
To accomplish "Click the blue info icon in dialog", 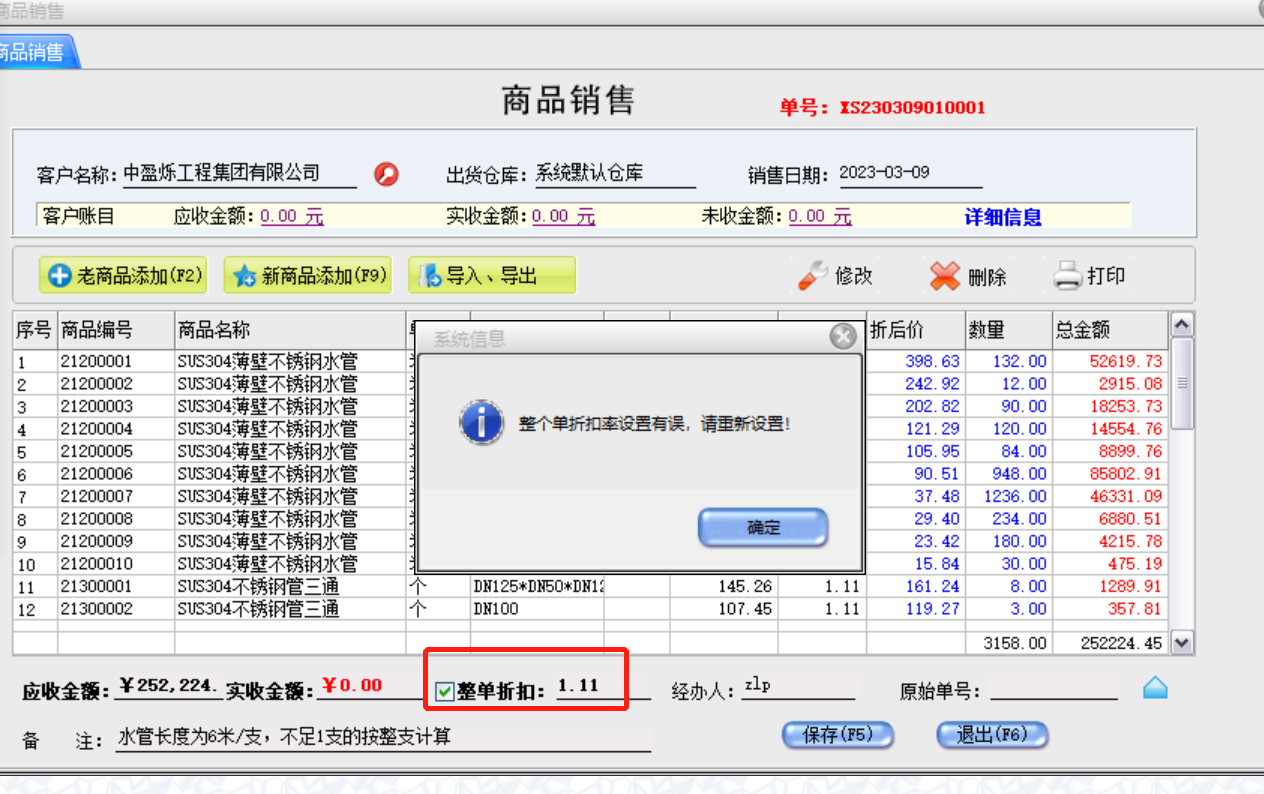I will click(x=480, y=423).
